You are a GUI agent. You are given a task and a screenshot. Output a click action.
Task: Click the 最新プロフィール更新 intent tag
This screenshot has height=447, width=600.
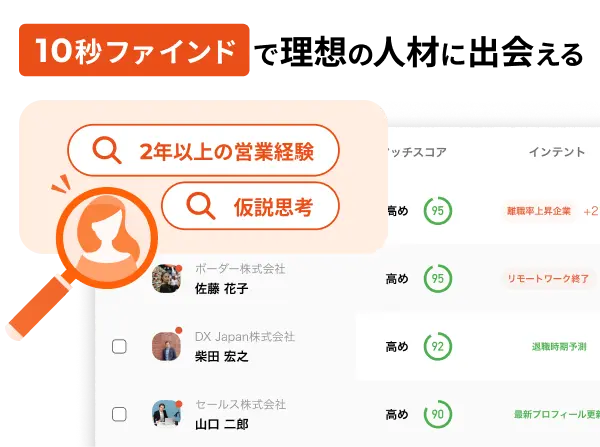click(x=557, y=414)
